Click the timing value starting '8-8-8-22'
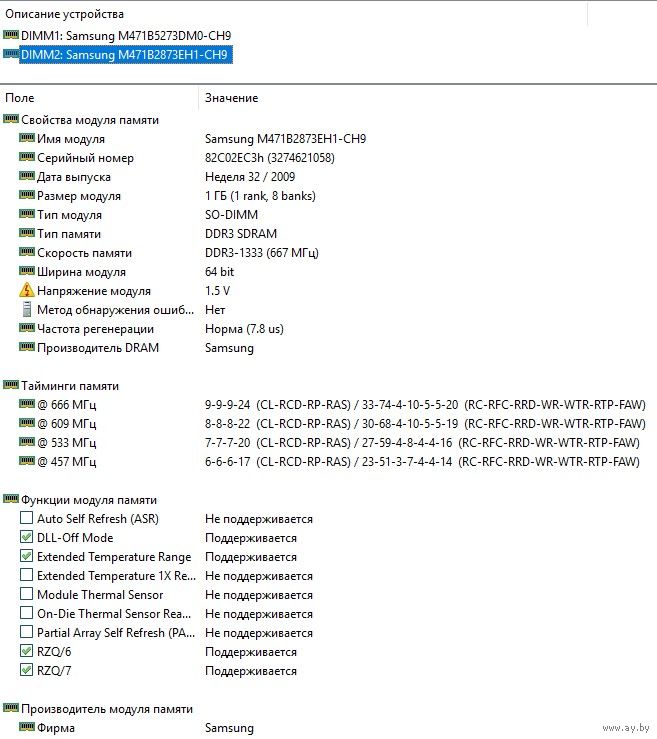This screenshot has height=739, width=657. pos(425,424)
